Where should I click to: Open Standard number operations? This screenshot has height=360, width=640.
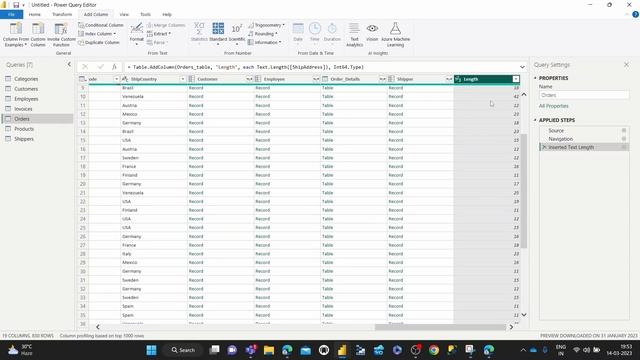pyautogui.click(x=218, y=33)
